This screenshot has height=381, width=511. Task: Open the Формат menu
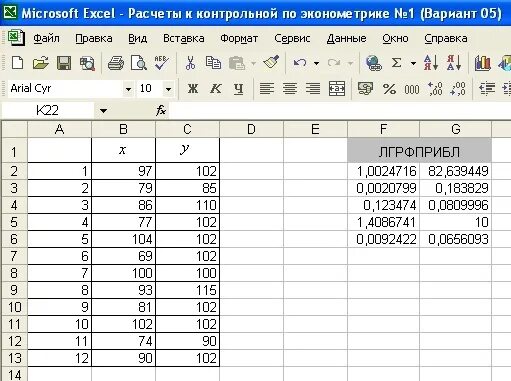tap(239, 39)
